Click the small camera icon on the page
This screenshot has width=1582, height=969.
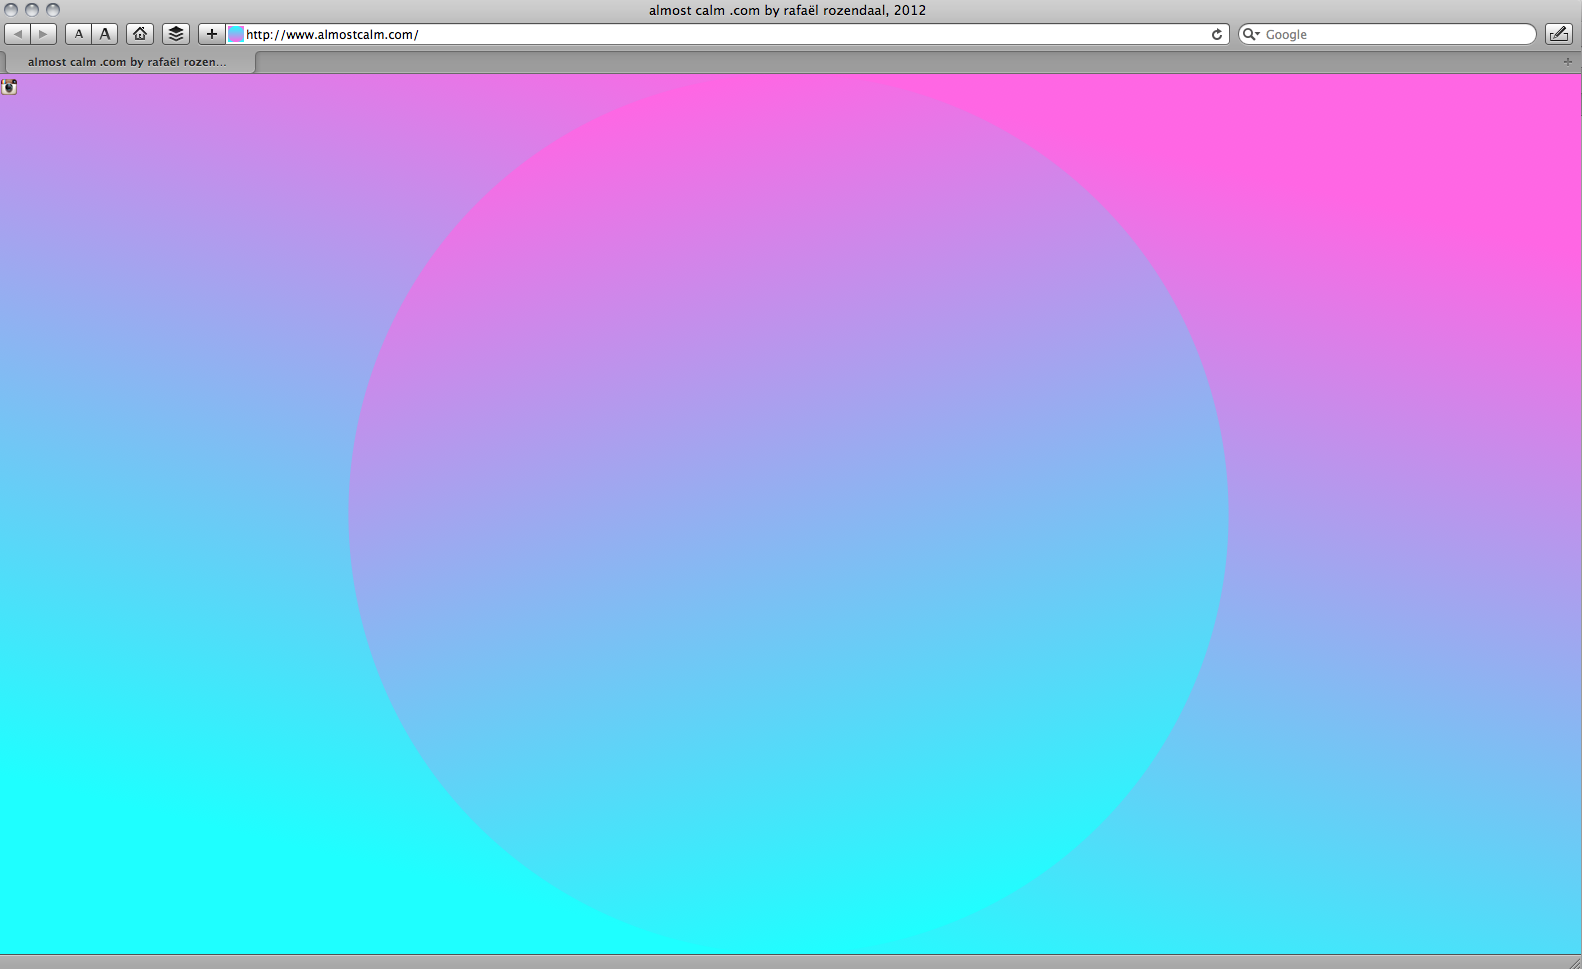pyautogui.click(x=9, y=87)
